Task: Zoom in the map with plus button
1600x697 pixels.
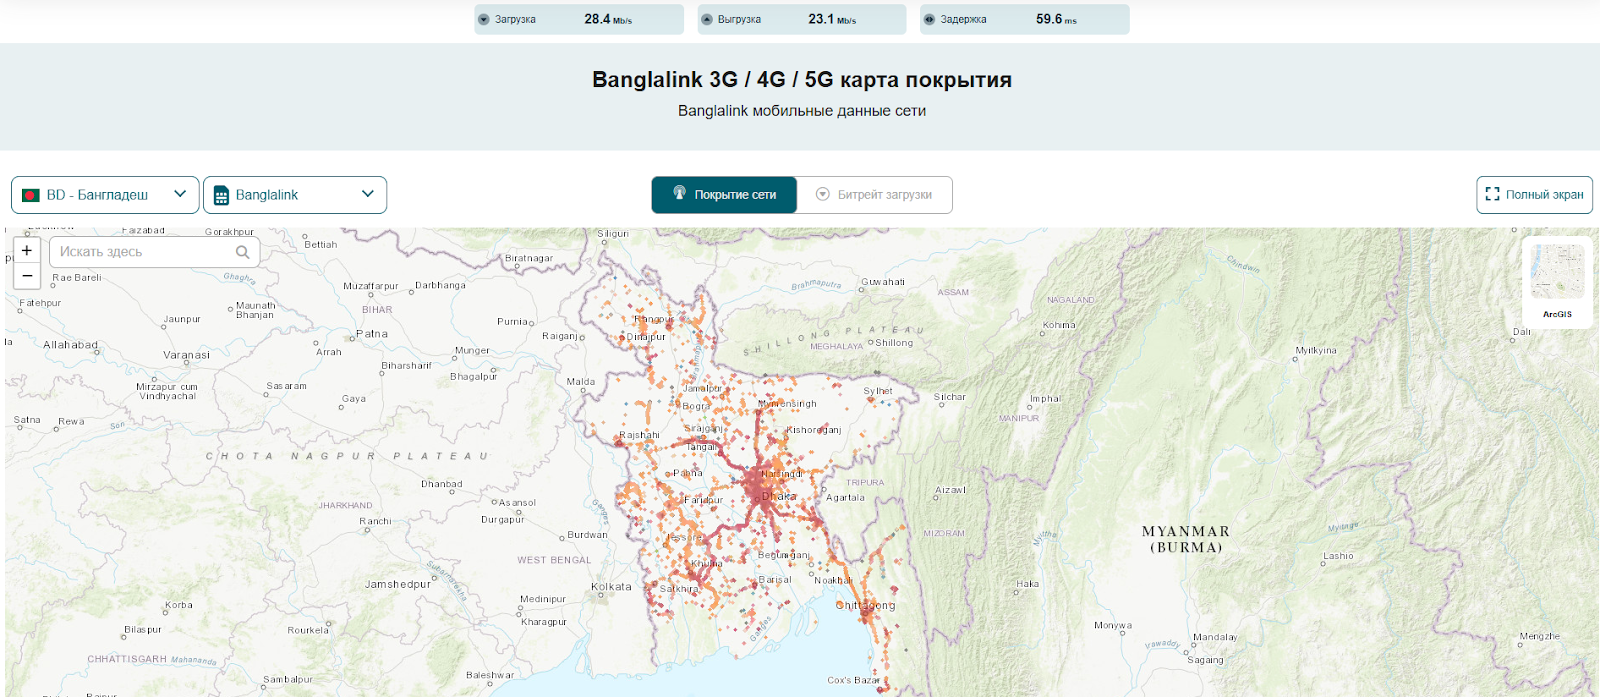Action: click(27, 251)
